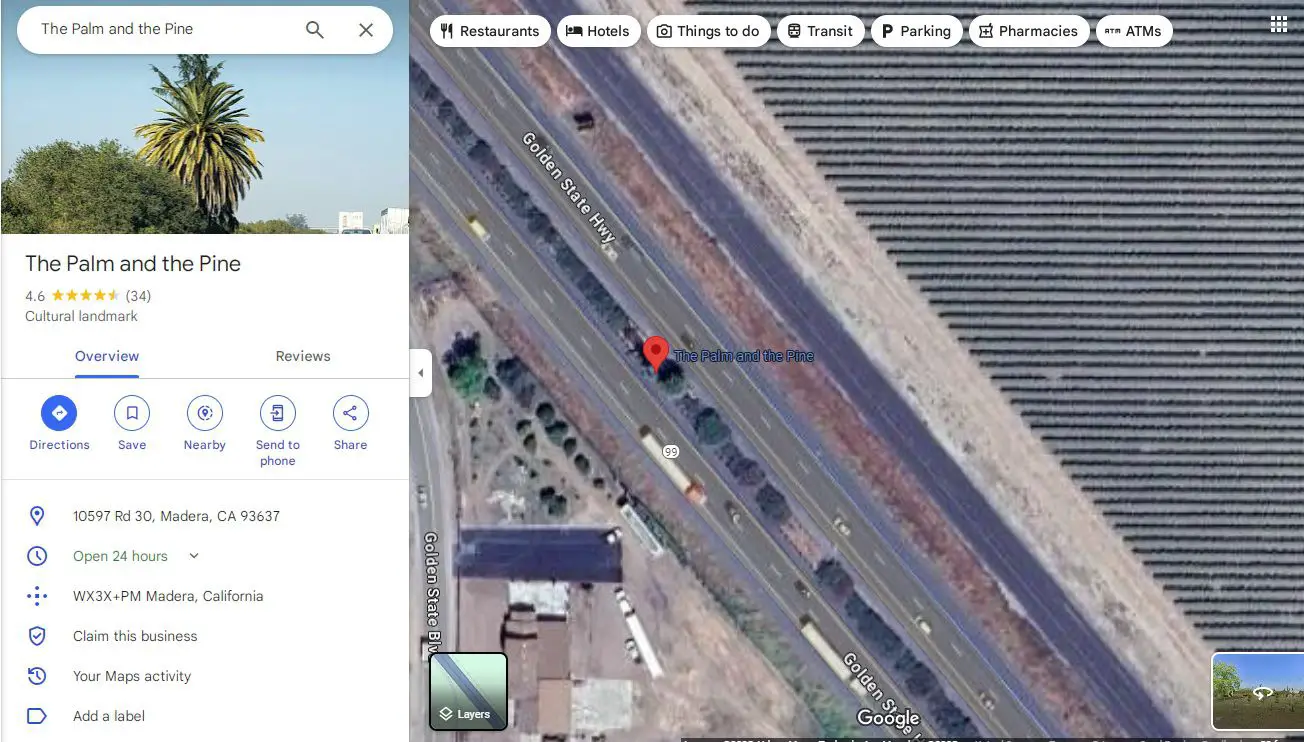Click The Palm and the Pine map label
Viewport: 1304px width, 742px height.
743,356
